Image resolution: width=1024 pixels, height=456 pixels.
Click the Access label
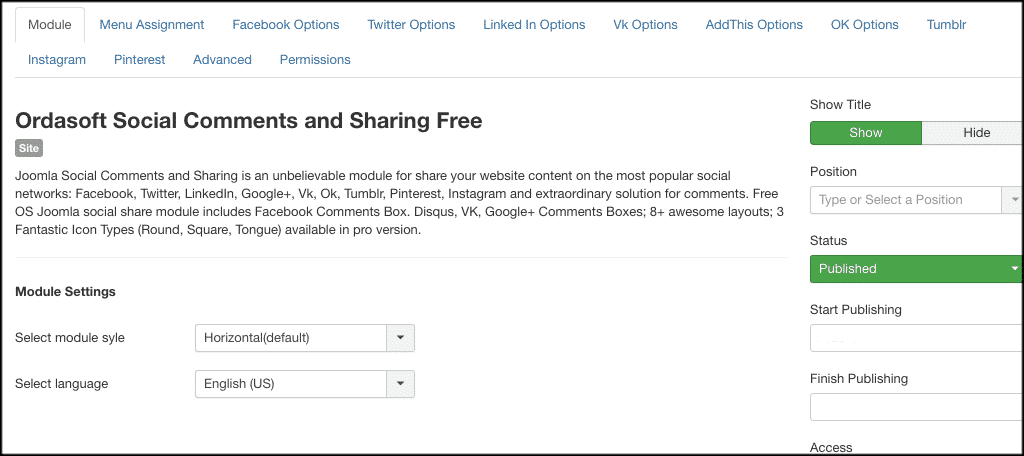click(831, 448)
